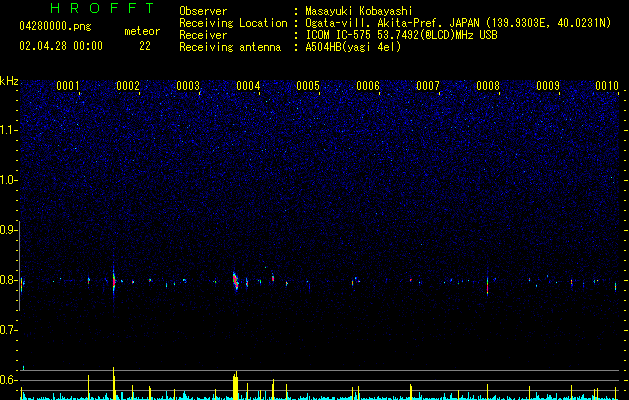Click time marker 0004 on the spectrogram
Image resolution: width=629 pixels, height=400 pixels.
tap(248, 86)
